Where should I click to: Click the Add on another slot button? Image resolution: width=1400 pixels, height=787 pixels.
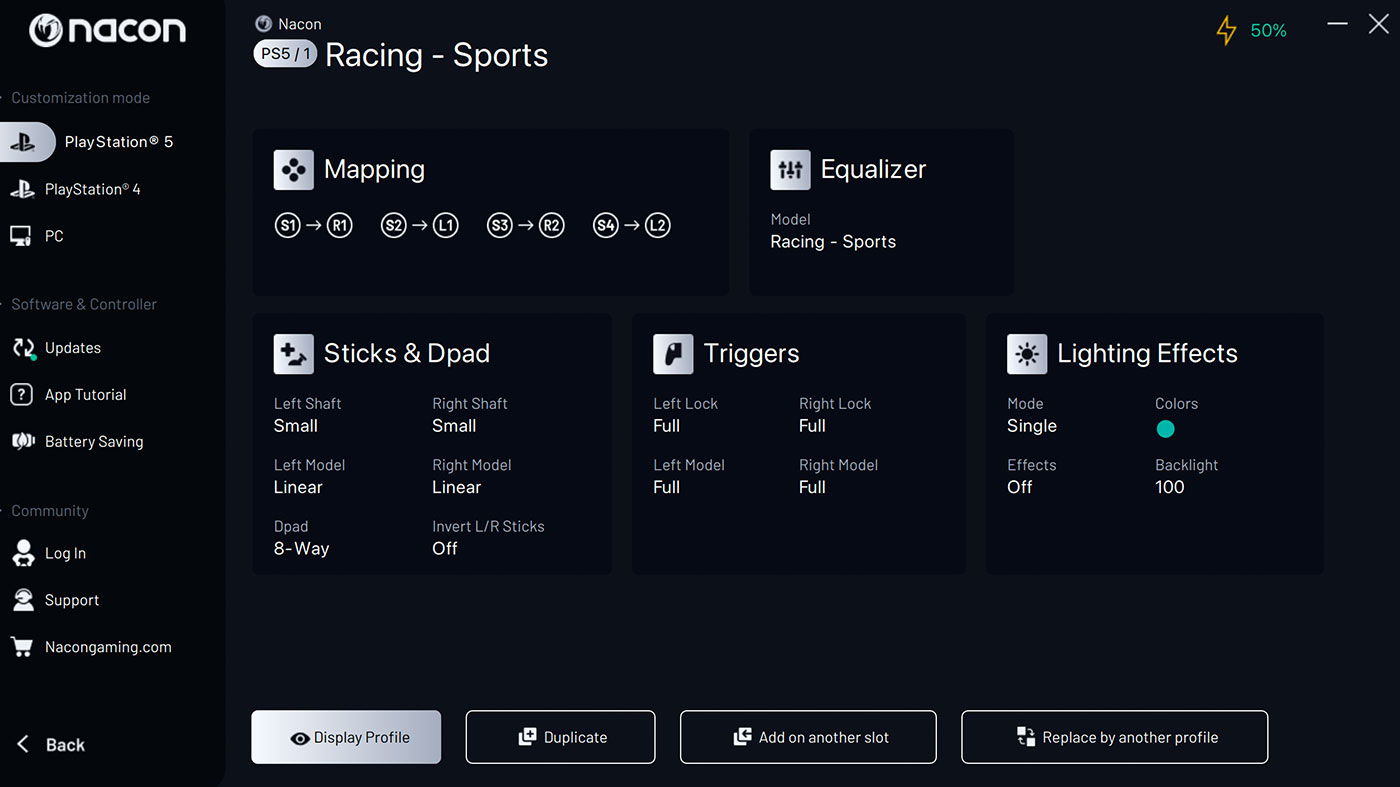(808, 737)
